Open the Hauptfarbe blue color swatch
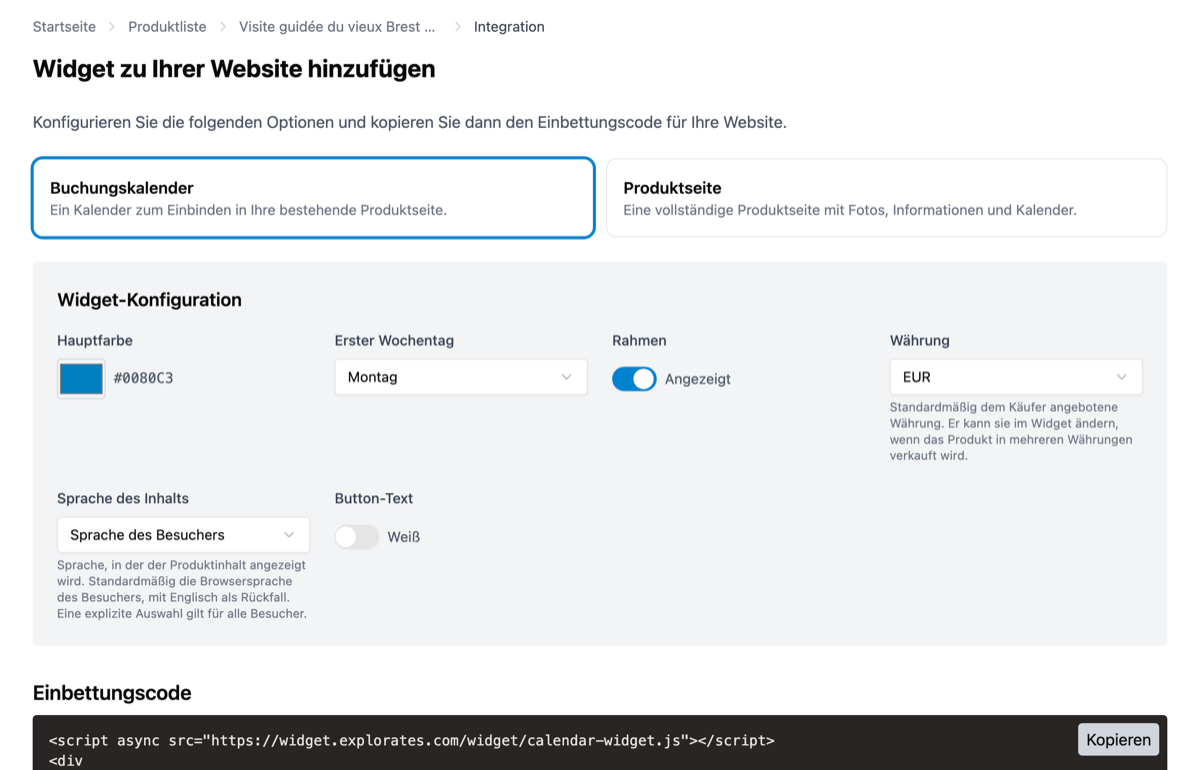 (x=81, y=379)
